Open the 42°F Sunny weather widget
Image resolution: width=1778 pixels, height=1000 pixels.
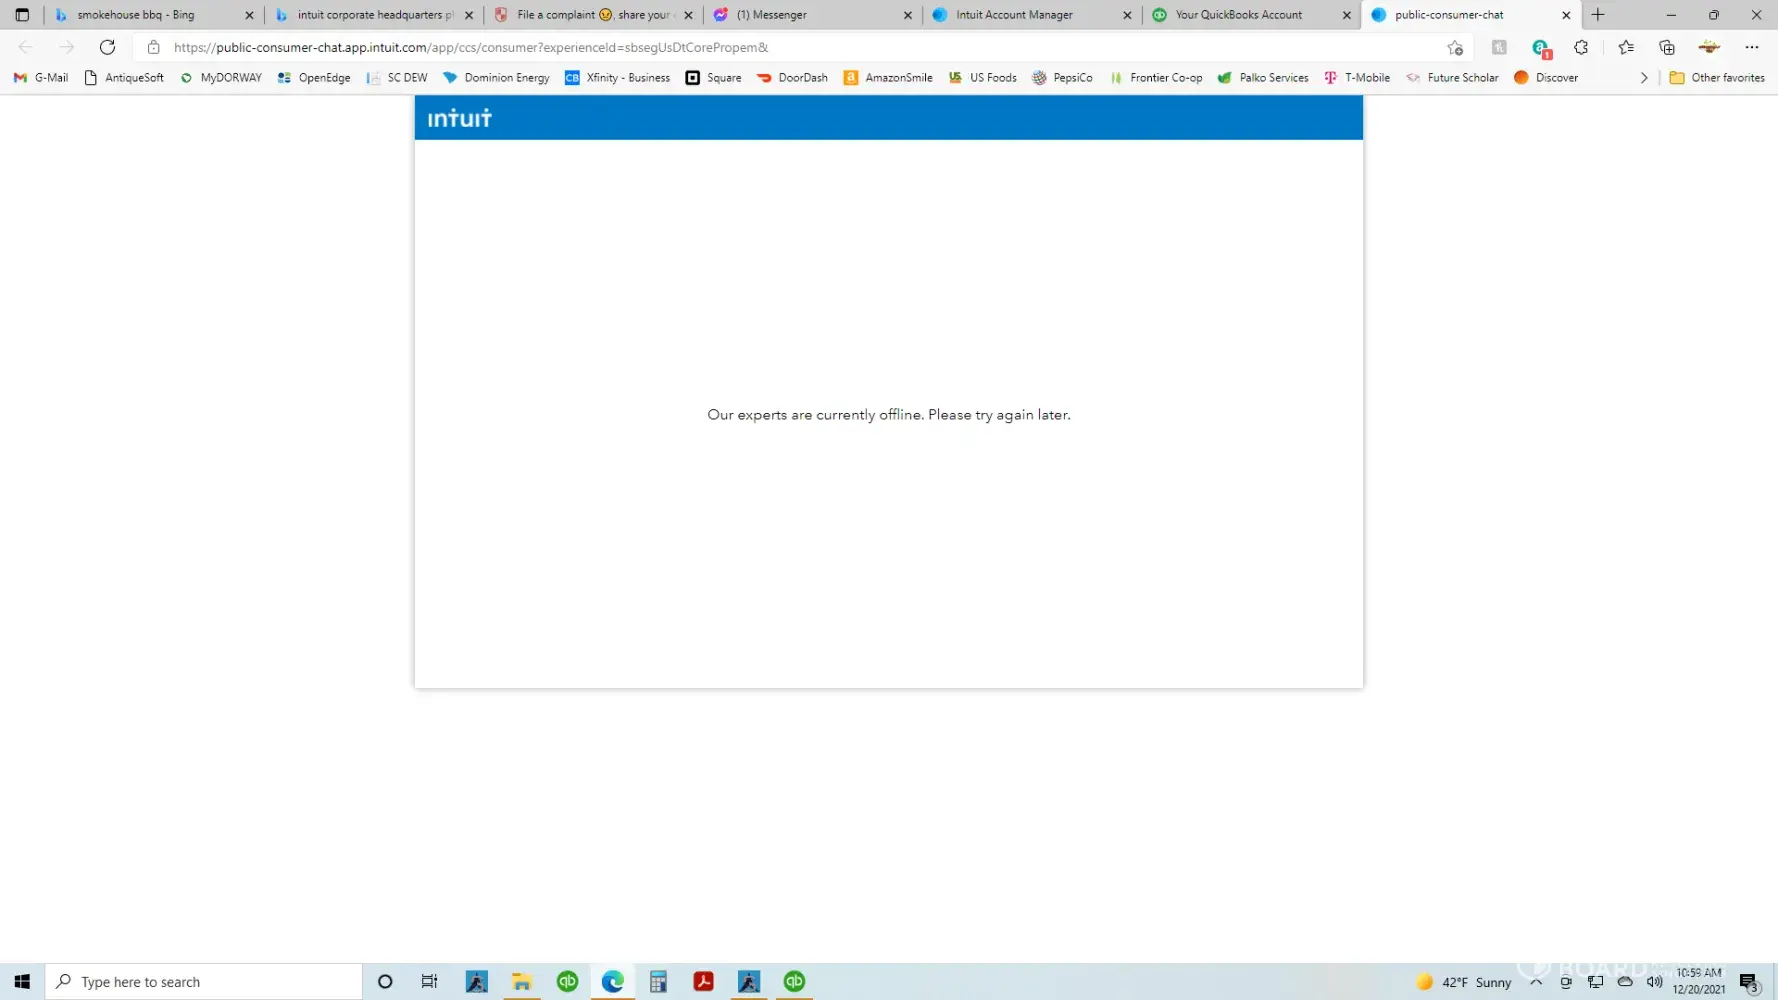[x=1464, y=982]
